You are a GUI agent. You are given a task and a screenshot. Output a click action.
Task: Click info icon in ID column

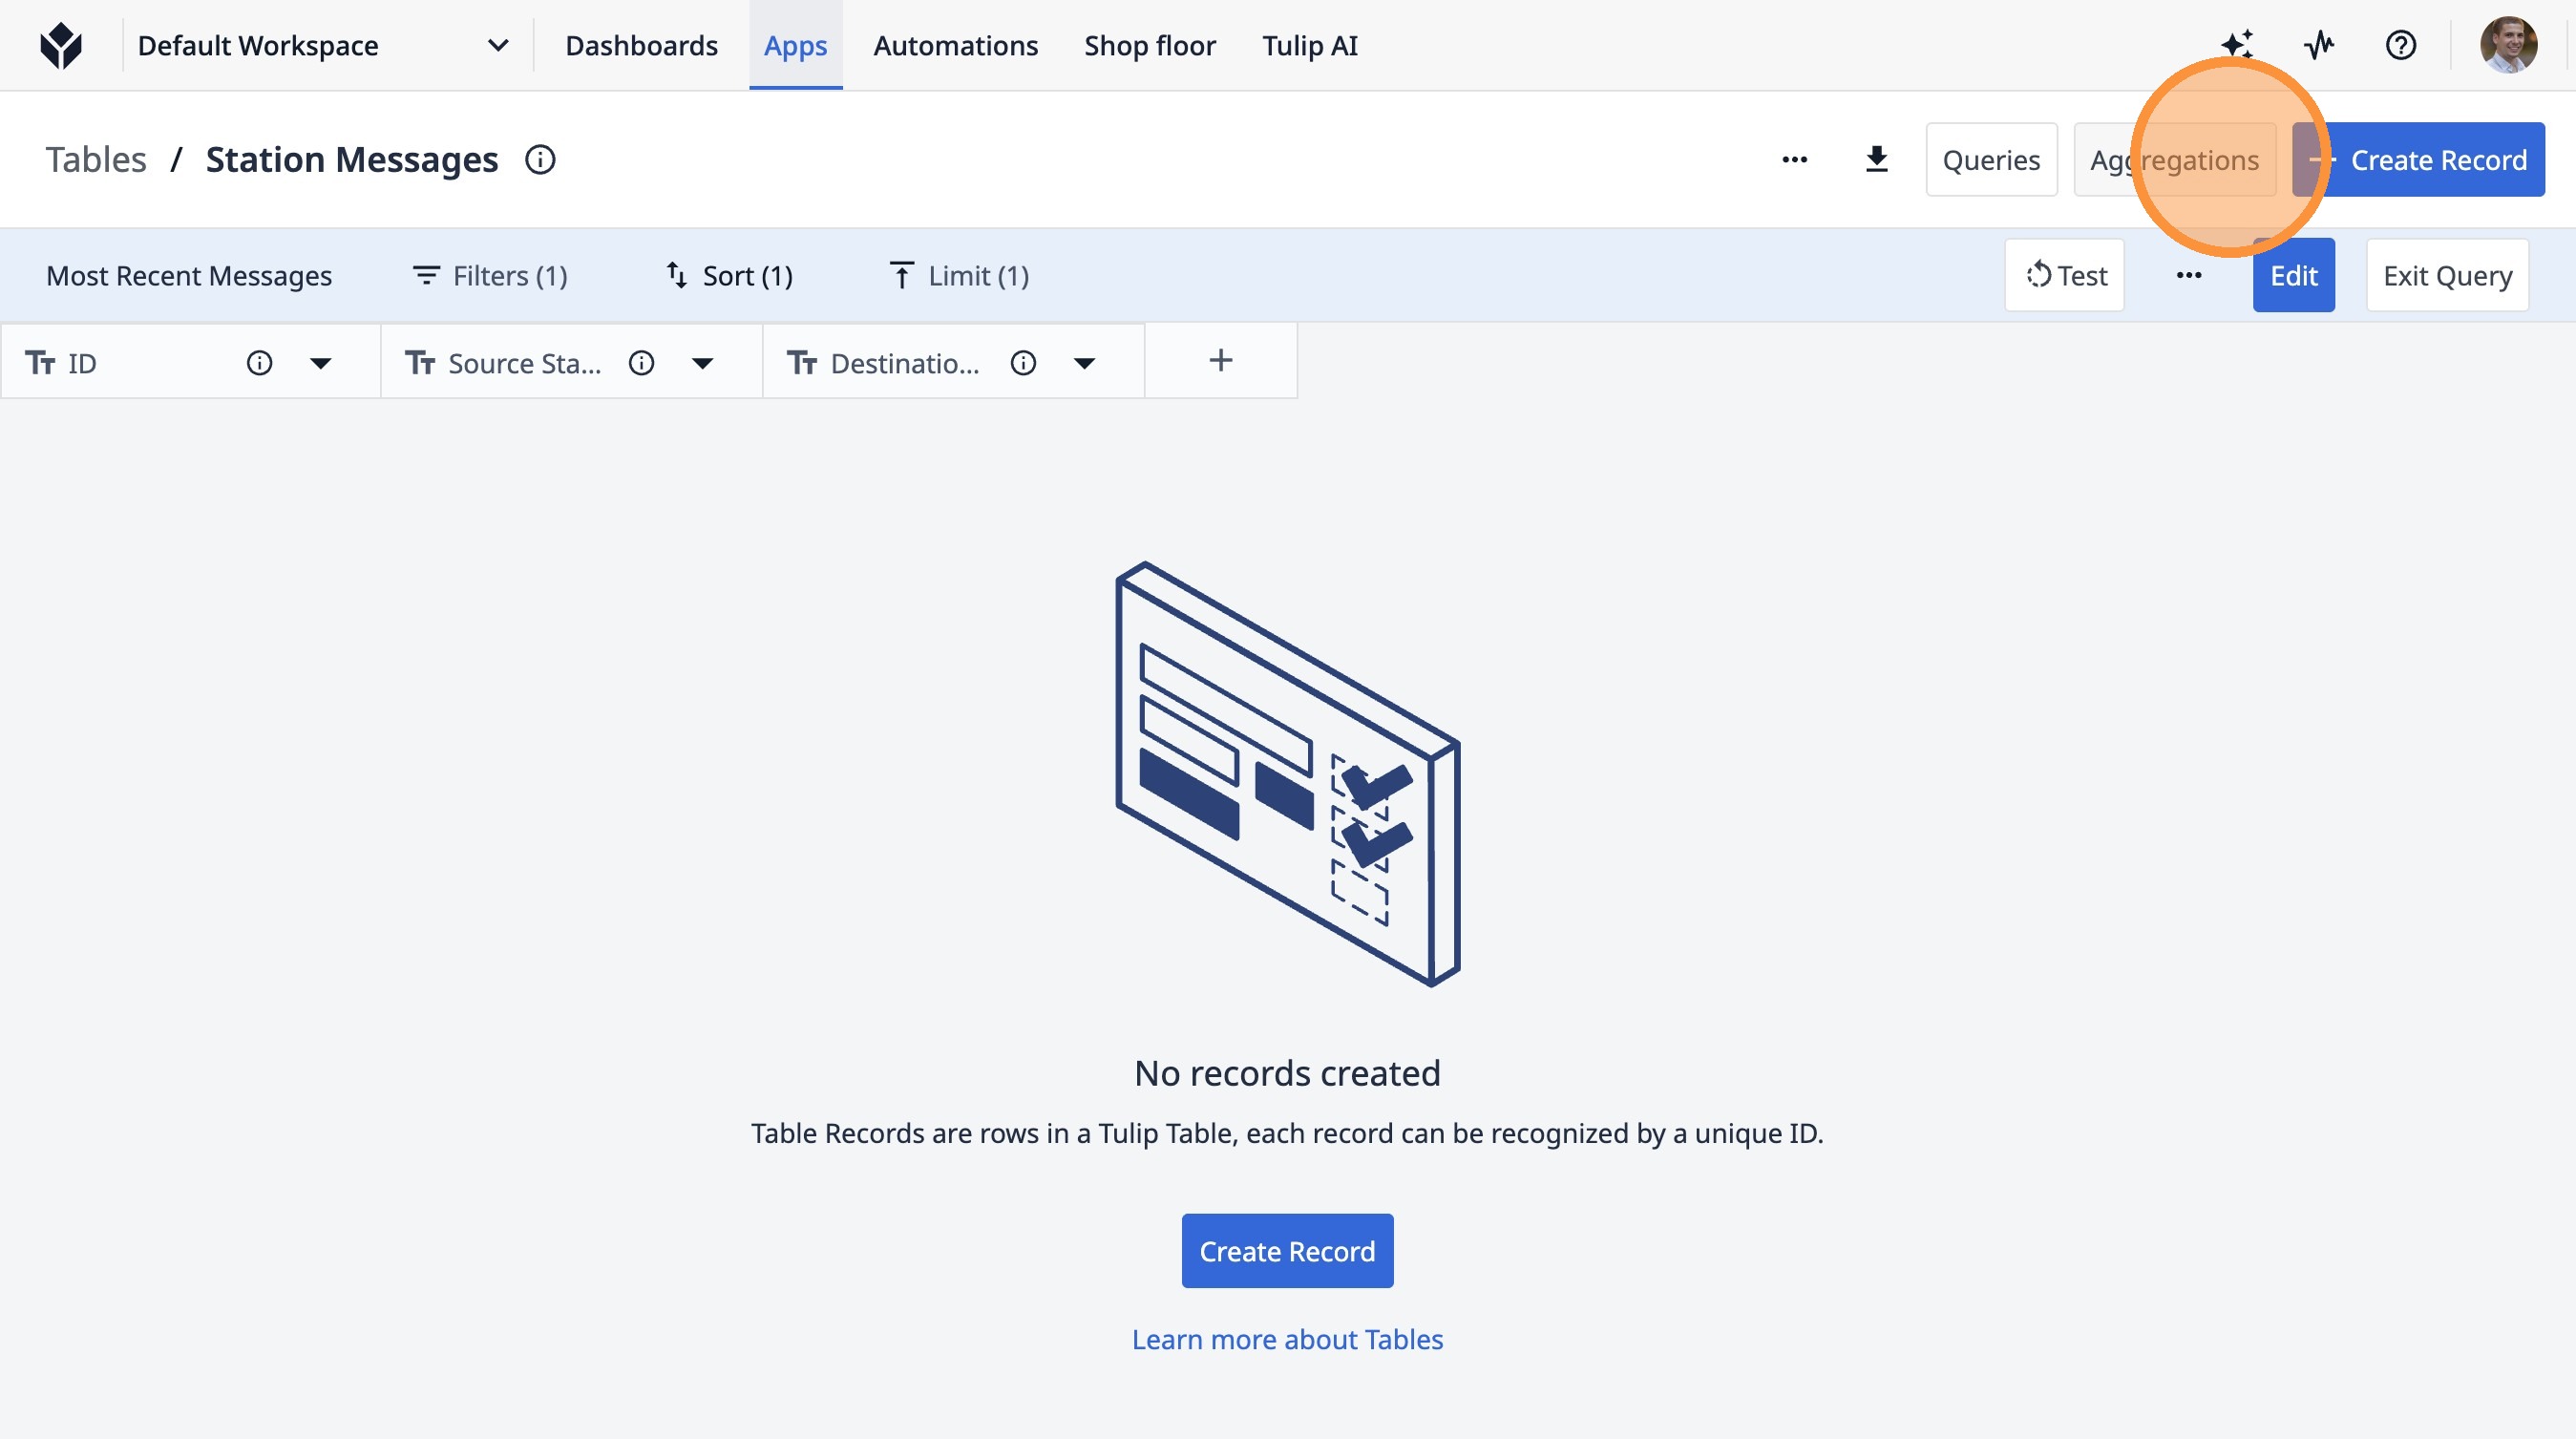click(259, 363)
